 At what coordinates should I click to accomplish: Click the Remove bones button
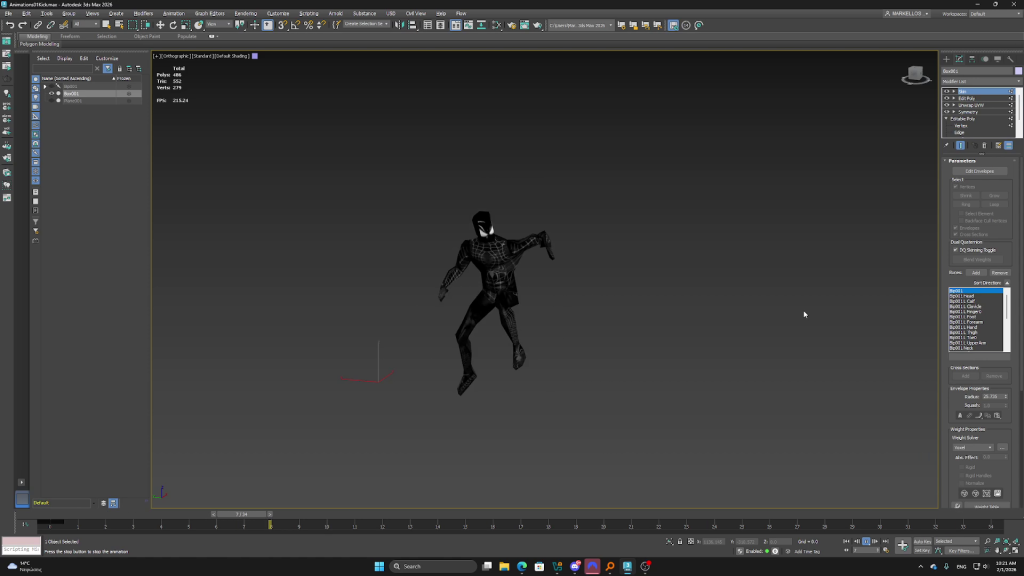click(999, 273)
